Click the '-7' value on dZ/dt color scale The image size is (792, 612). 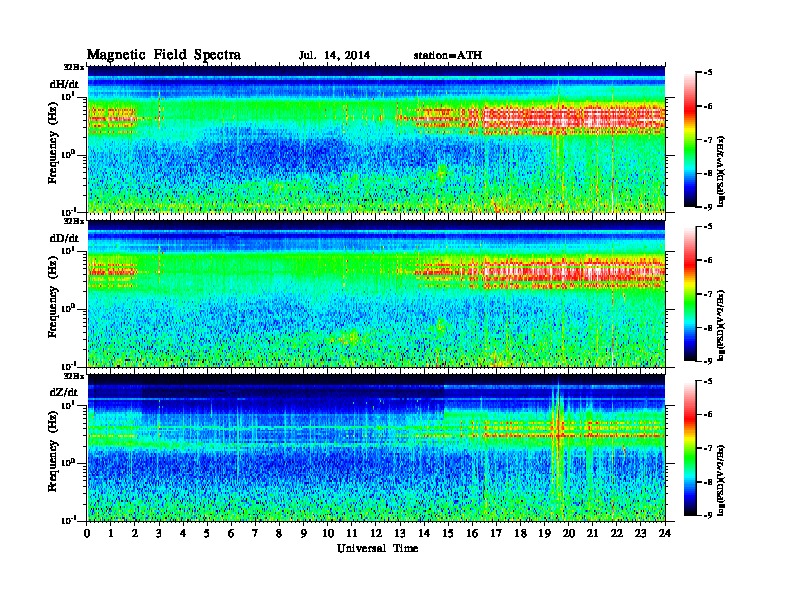pyautogui.click(x=708, y=448)
